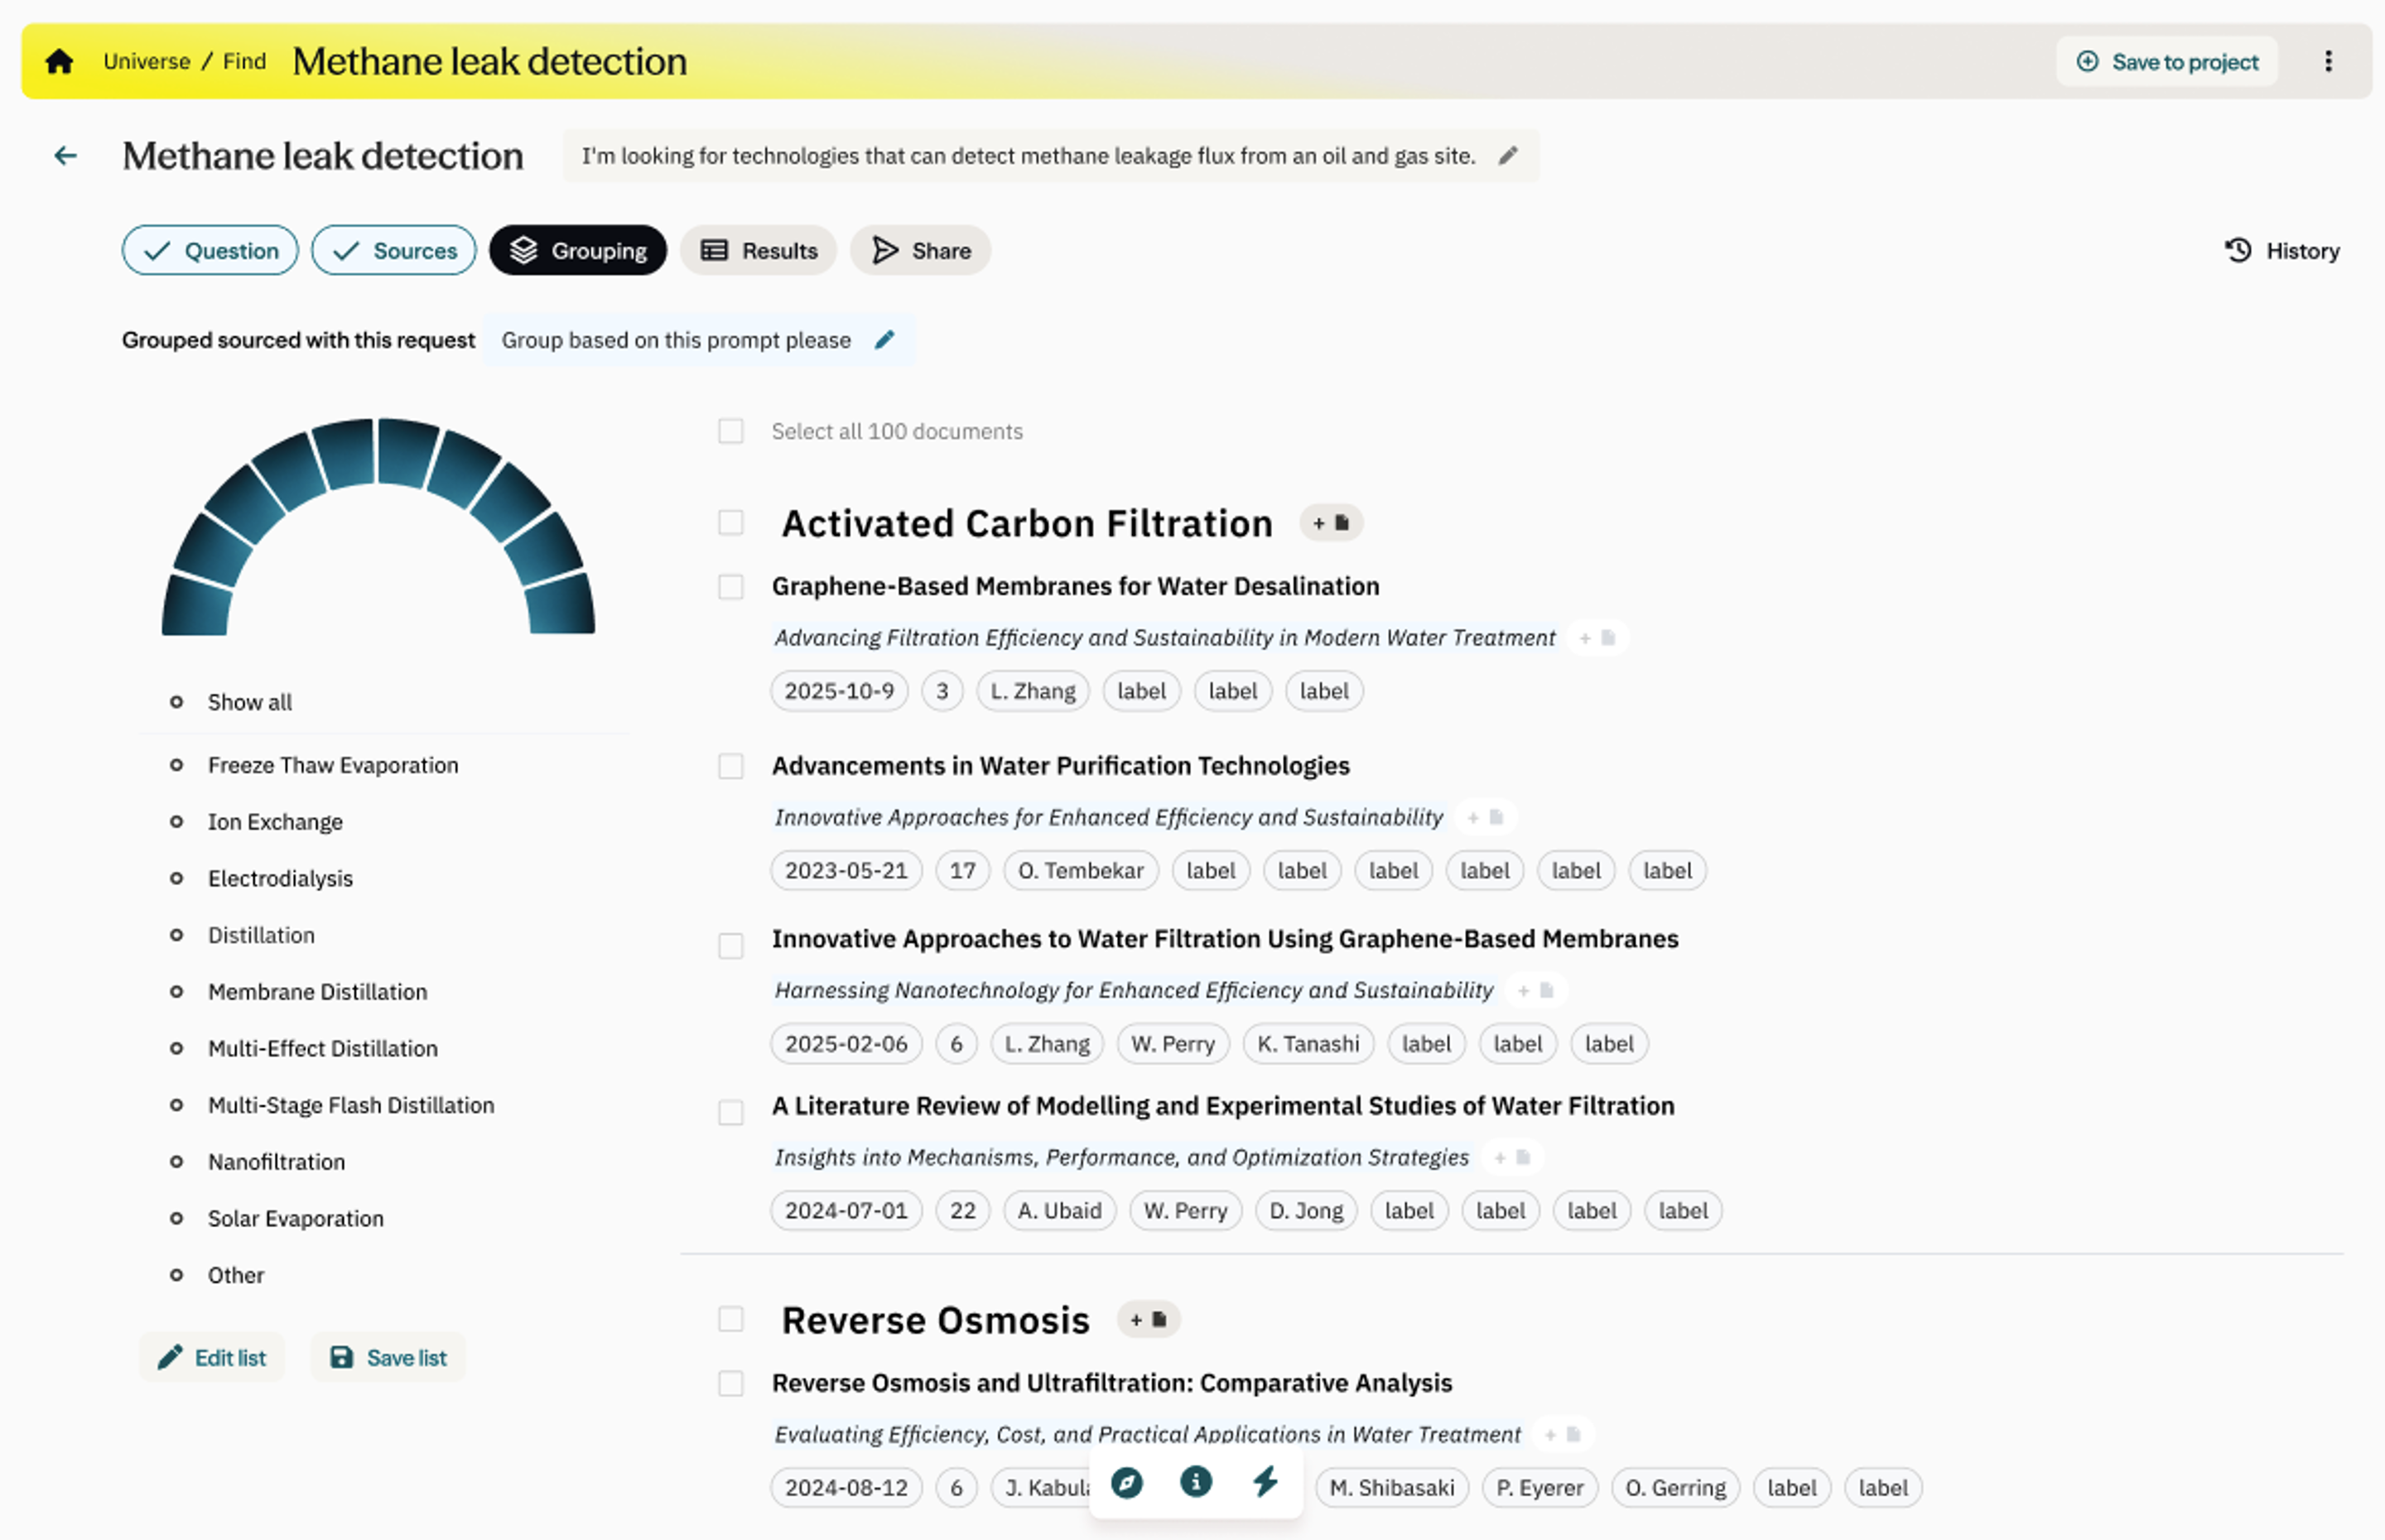
Task: Click Edit list button
Action: (212, 1358)
